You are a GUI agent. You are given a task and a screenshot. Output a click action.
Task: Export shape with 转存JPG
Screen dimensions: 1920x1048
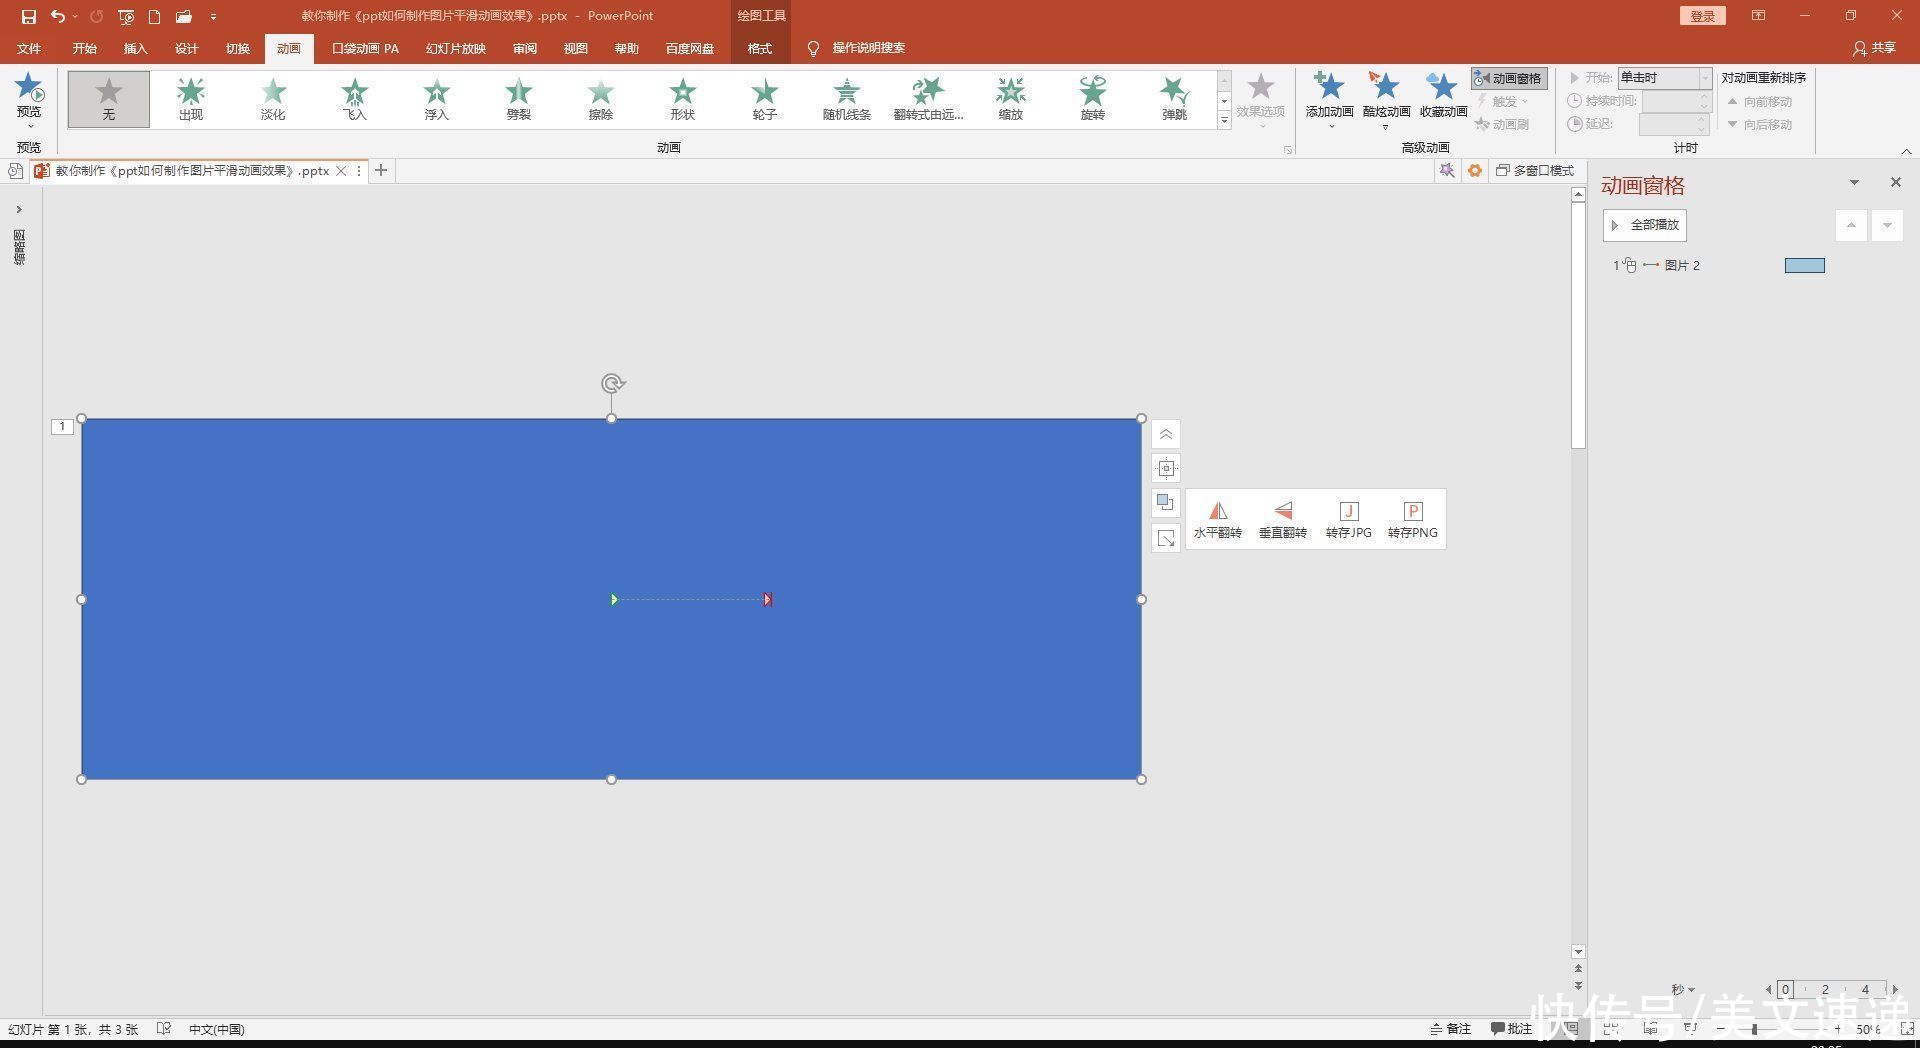pyautogui.click(x=1349, y=520)
